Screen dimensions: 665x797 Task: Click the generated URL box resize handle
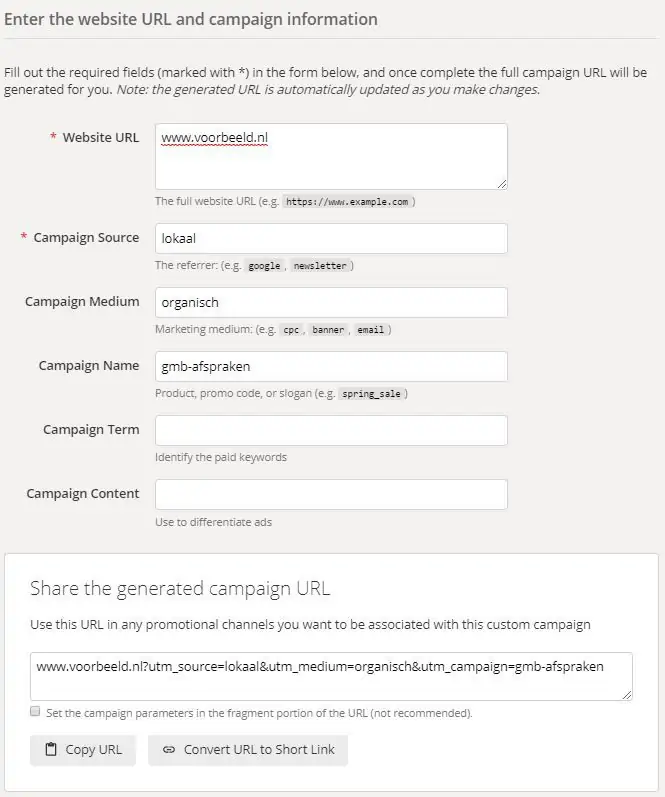[626, 694]
